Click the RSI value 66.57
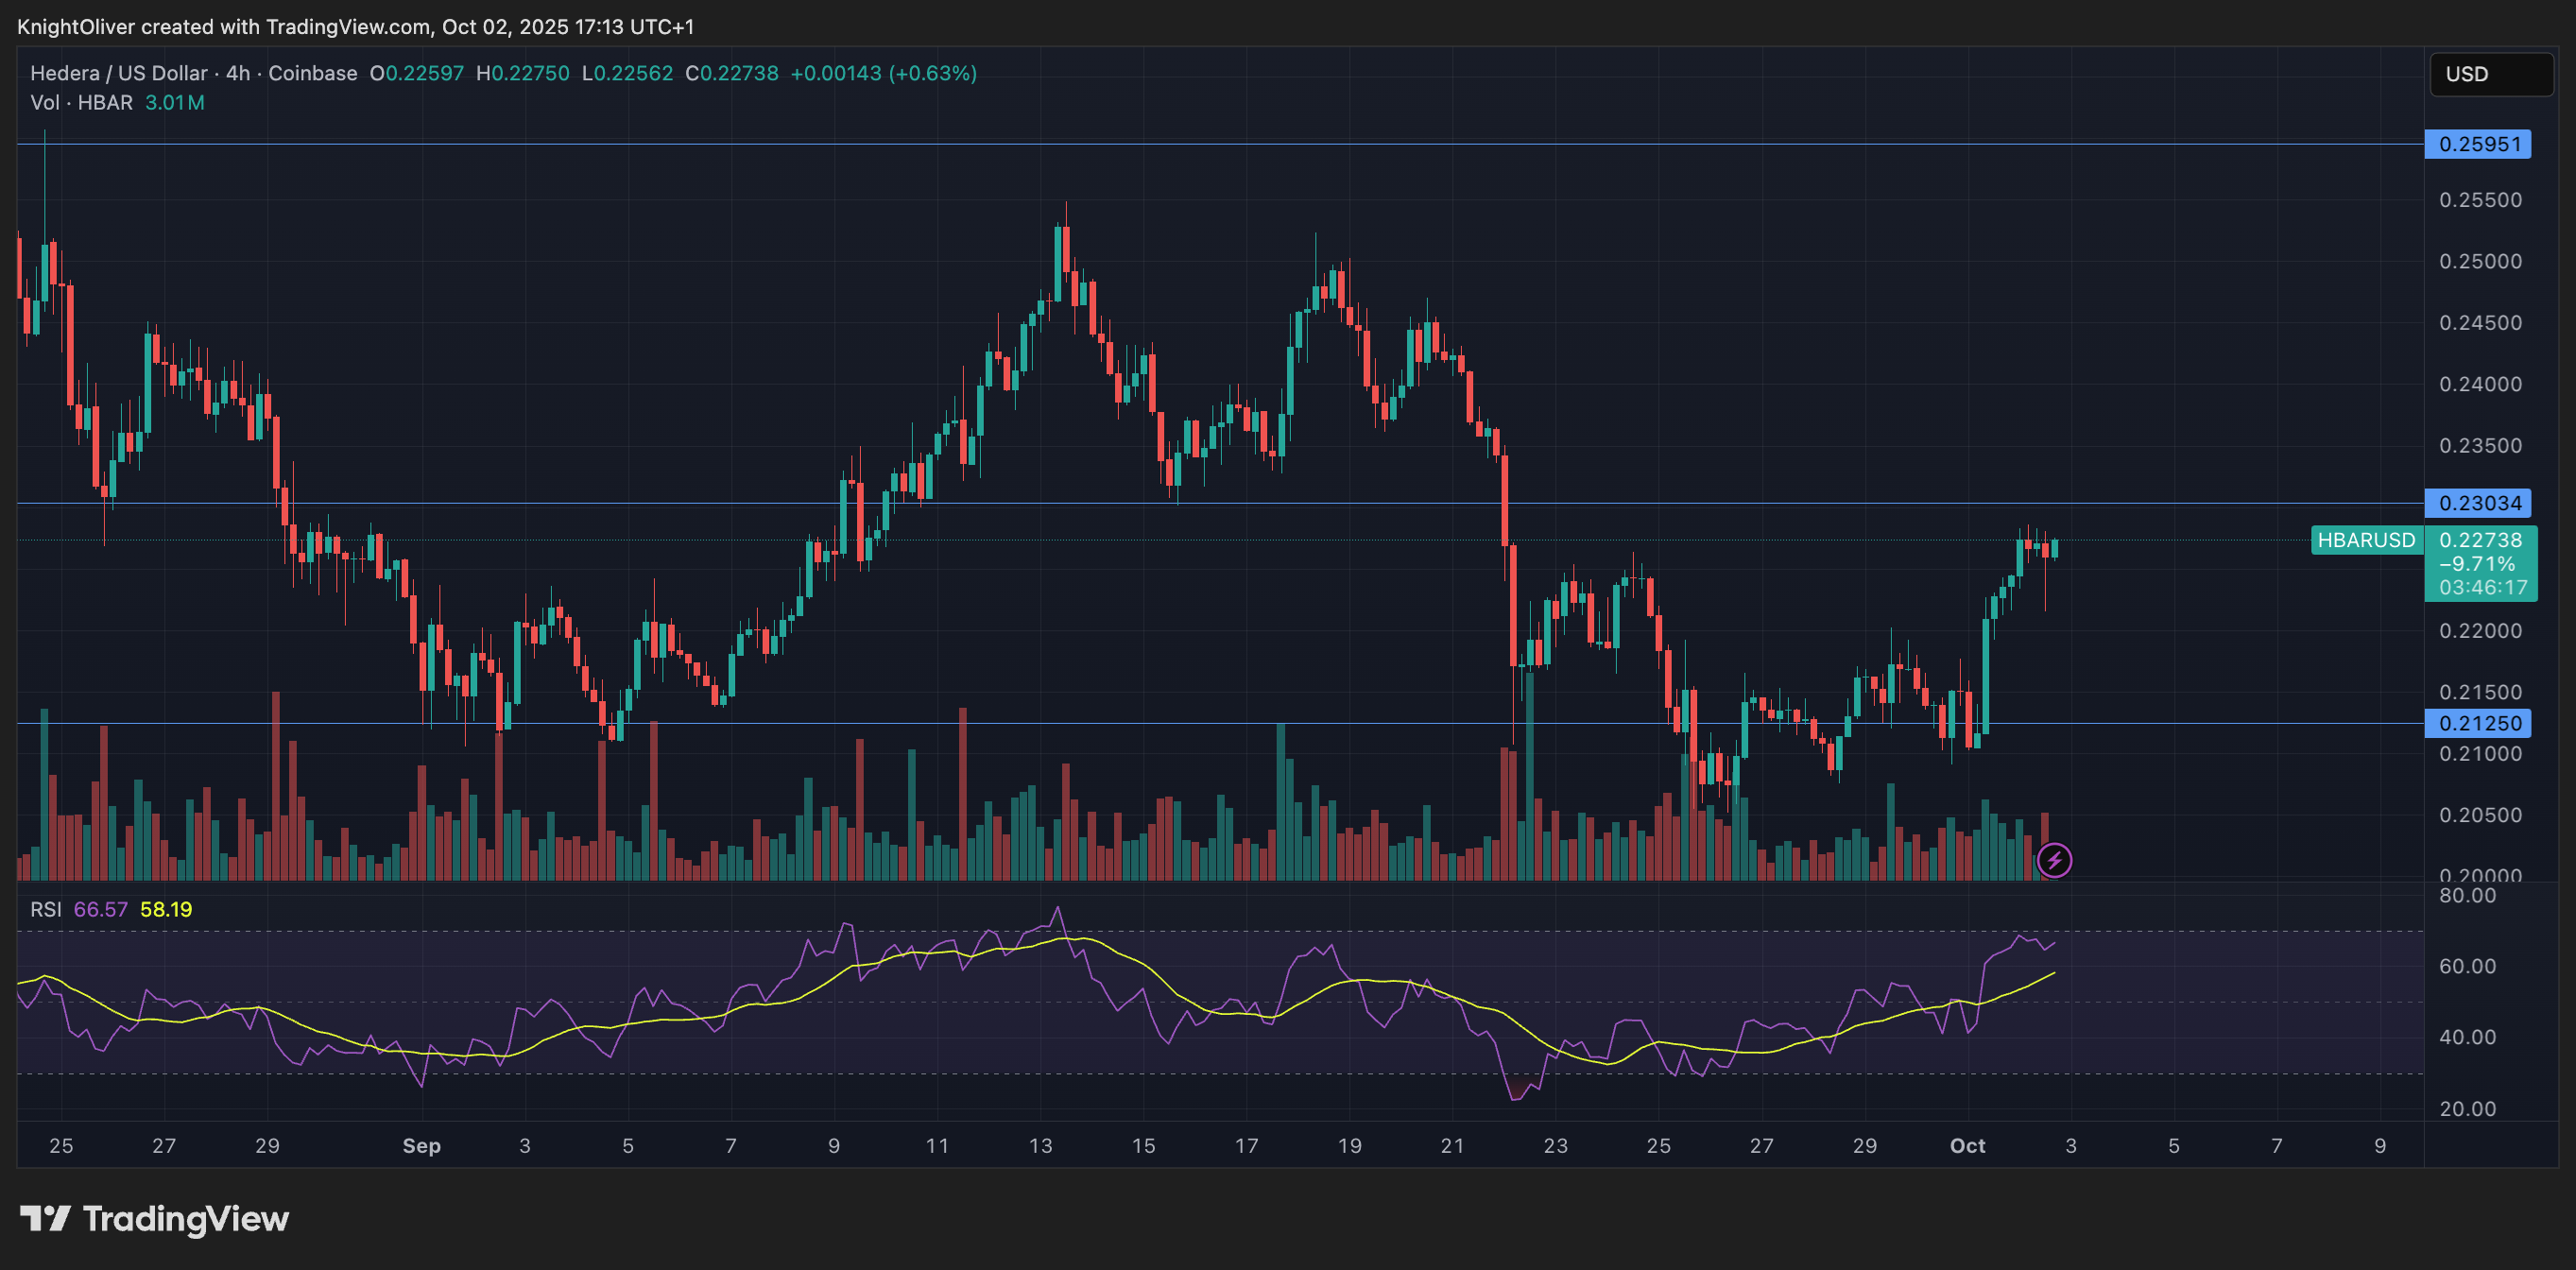 click(x=100, y=910)
